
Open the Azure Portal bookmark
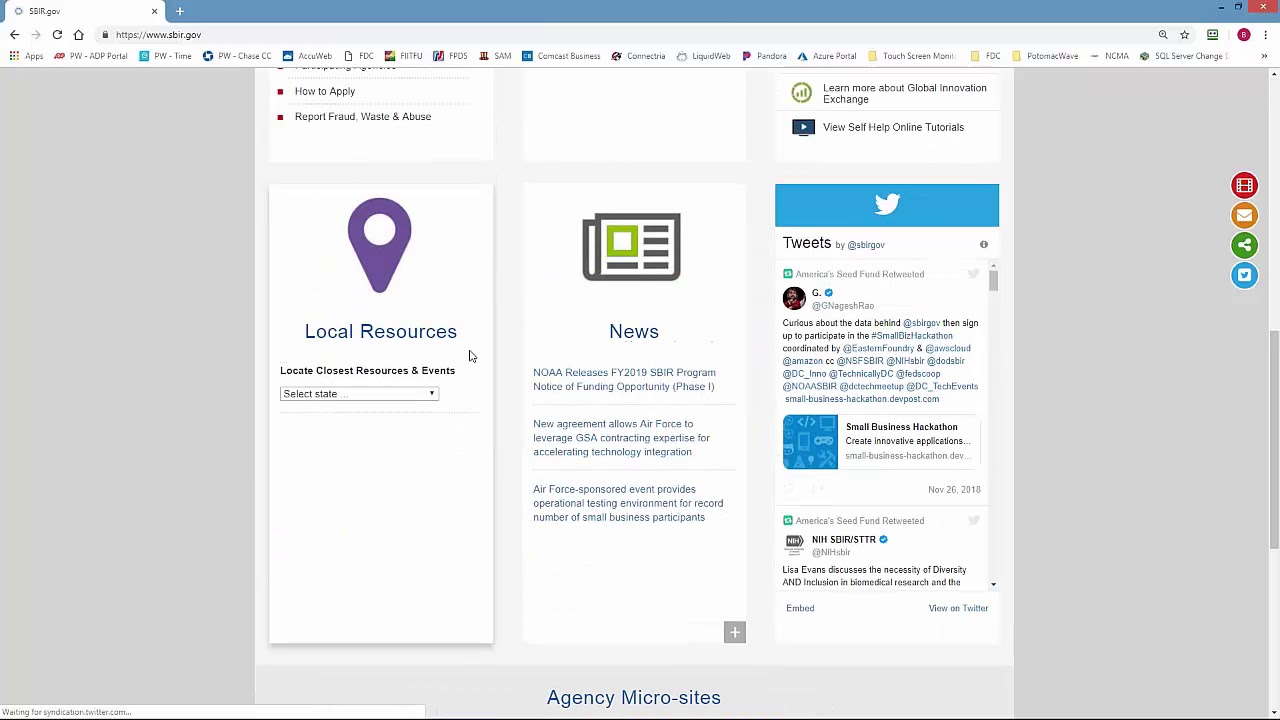point(826,56)
